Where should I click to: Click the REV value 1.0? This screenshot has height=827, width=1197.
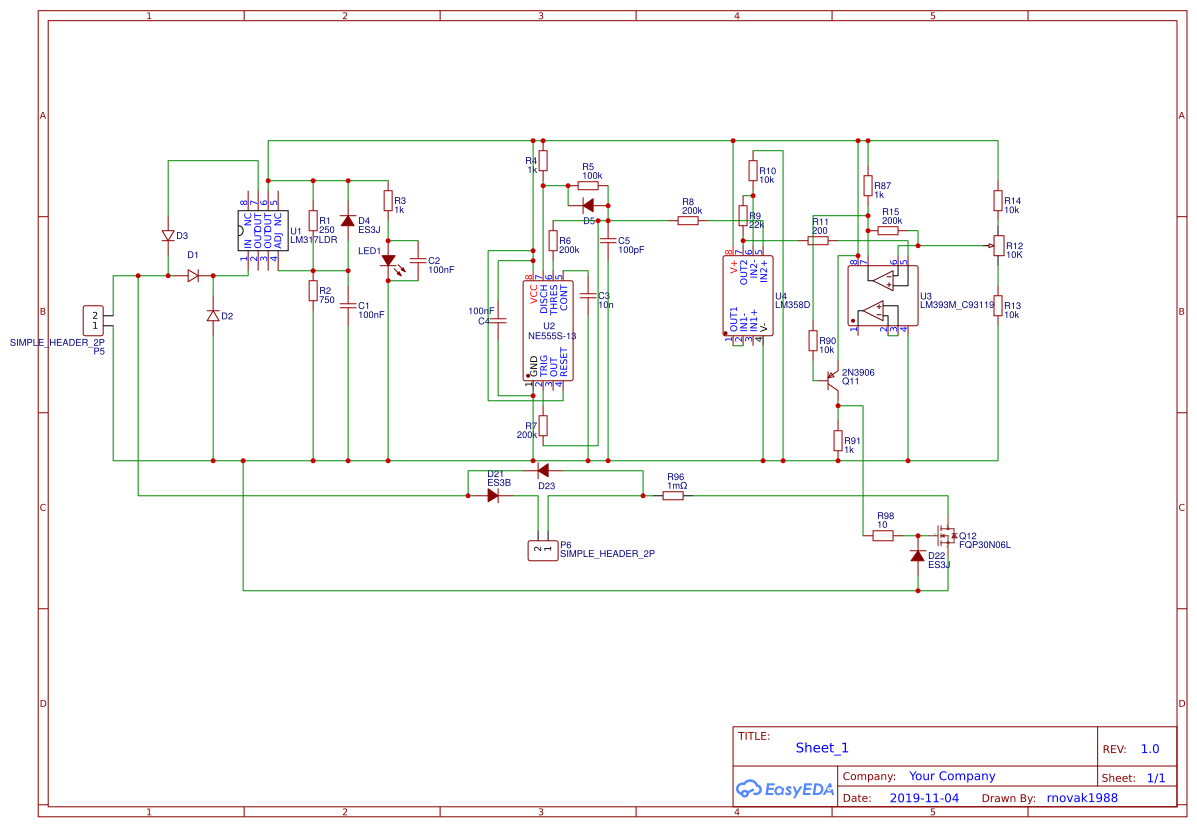[x=1149, y=747]
